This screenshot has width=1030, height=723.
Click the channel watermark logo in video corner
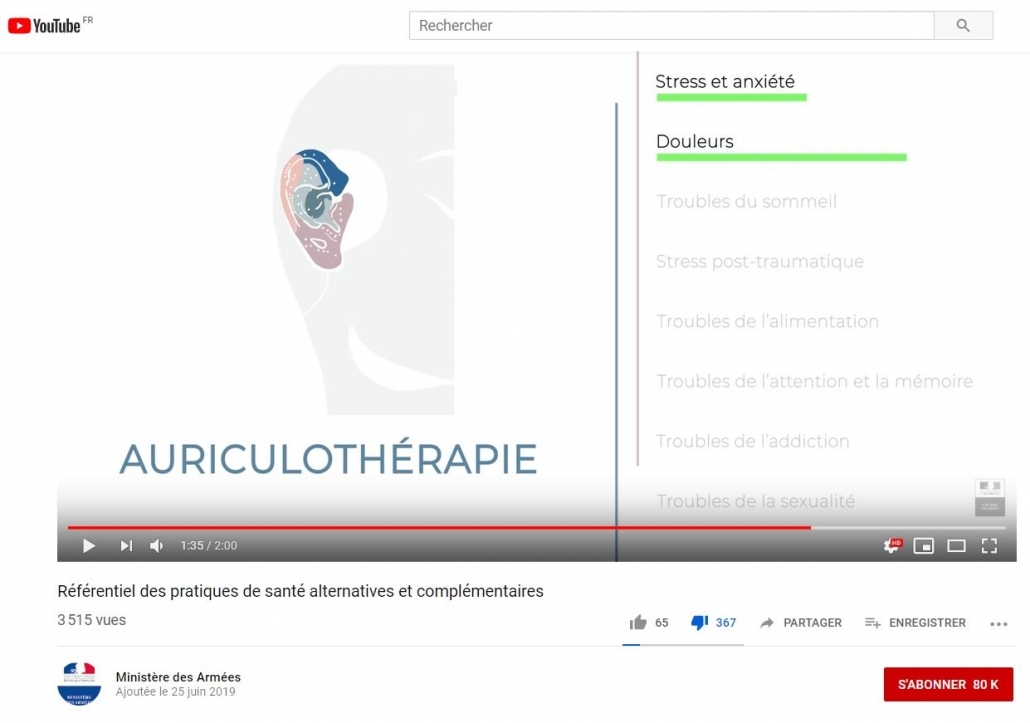click(x=989, y=497)
